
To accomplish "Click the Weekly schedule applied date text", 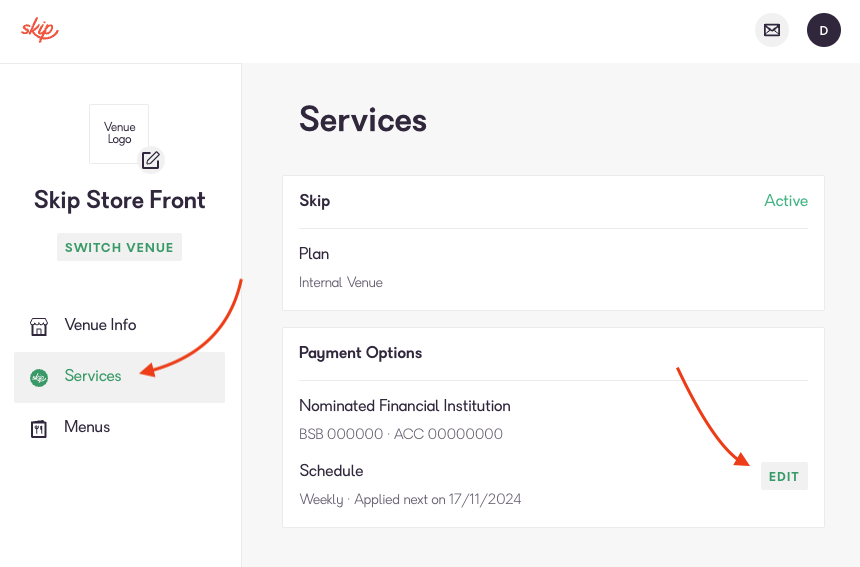I will [x=410, y=500].
